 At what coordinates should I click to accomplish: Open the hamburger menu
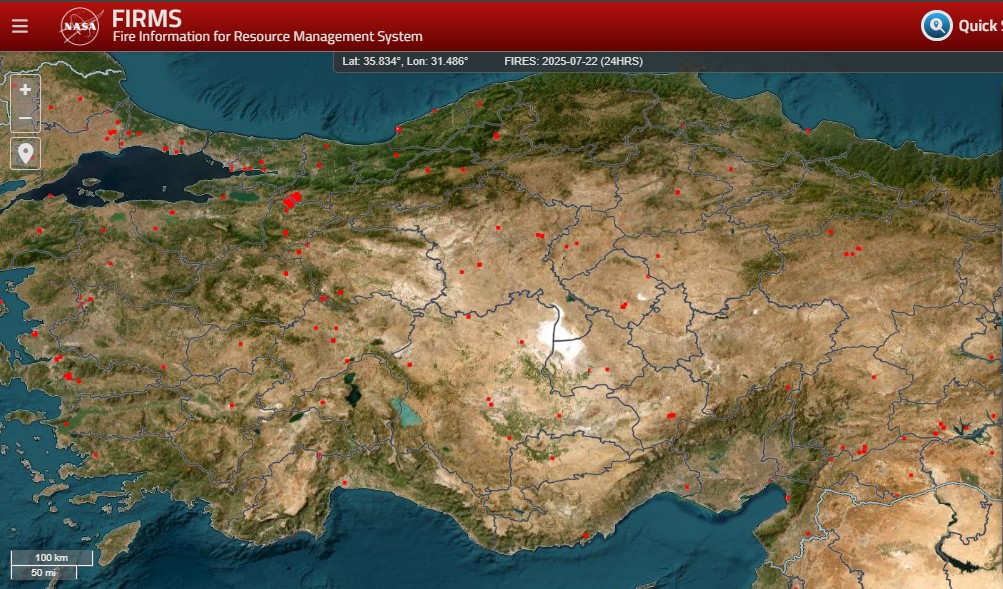[x=20, y=26]
